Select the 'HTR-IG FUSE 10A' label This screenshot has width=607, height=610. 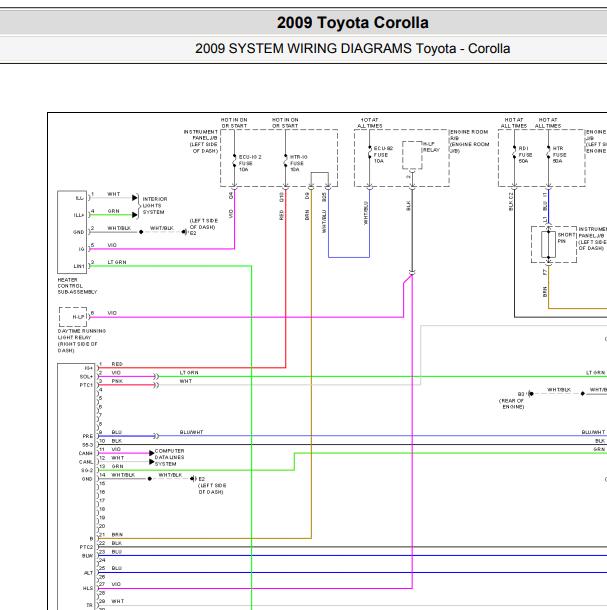click(x=298, y=163)
